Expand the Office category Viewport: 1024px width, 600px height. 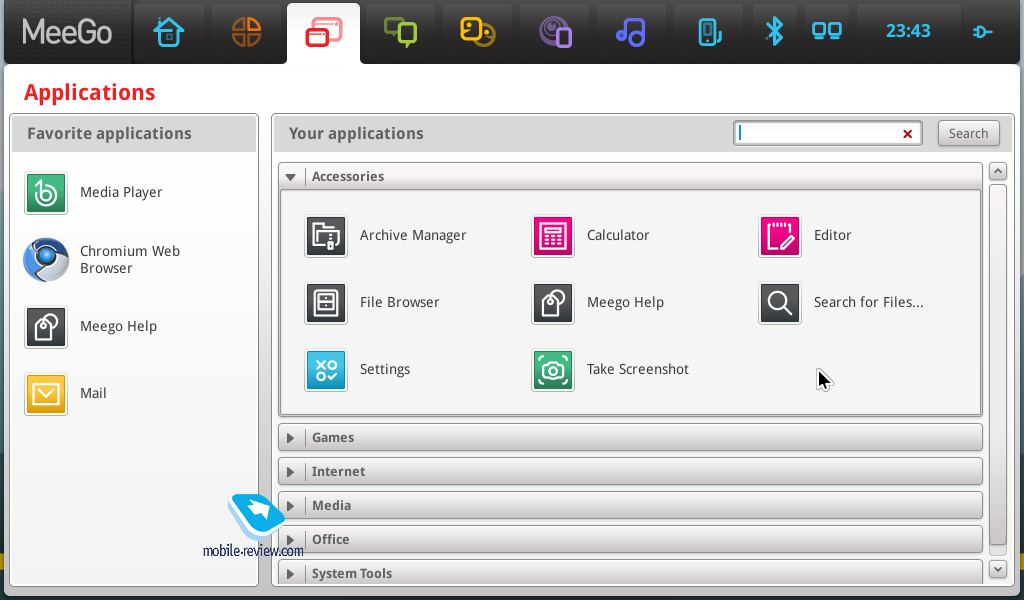click(x=630, y=539)
